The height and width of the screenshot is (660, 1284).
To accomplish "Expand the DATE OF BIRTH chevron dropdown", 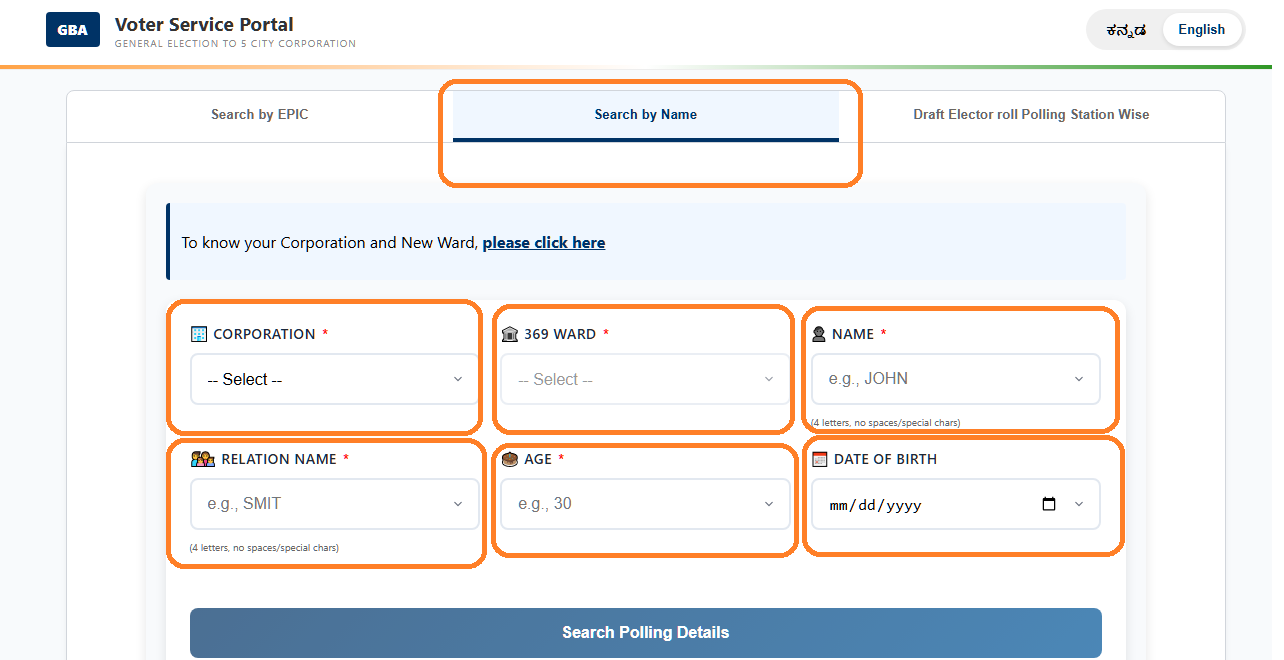I will (1078, 504).
